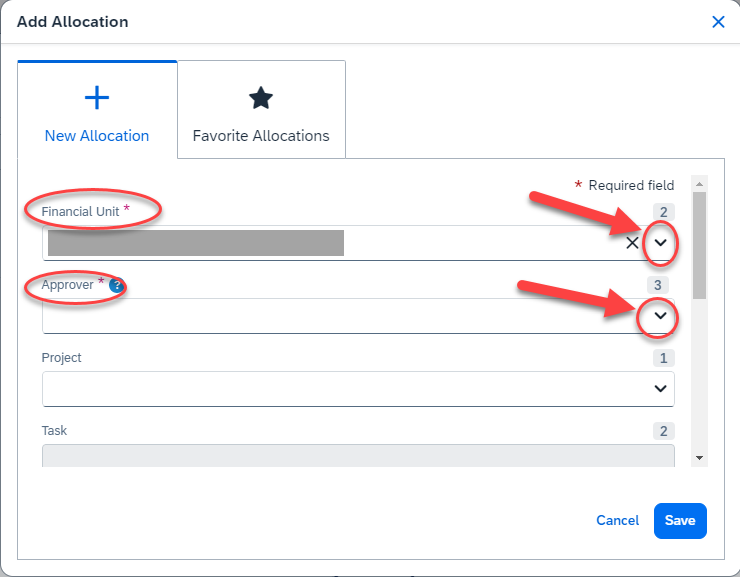Close the Add Allocation dialog
Screen dimensions: 740x577
pos(718,22)
